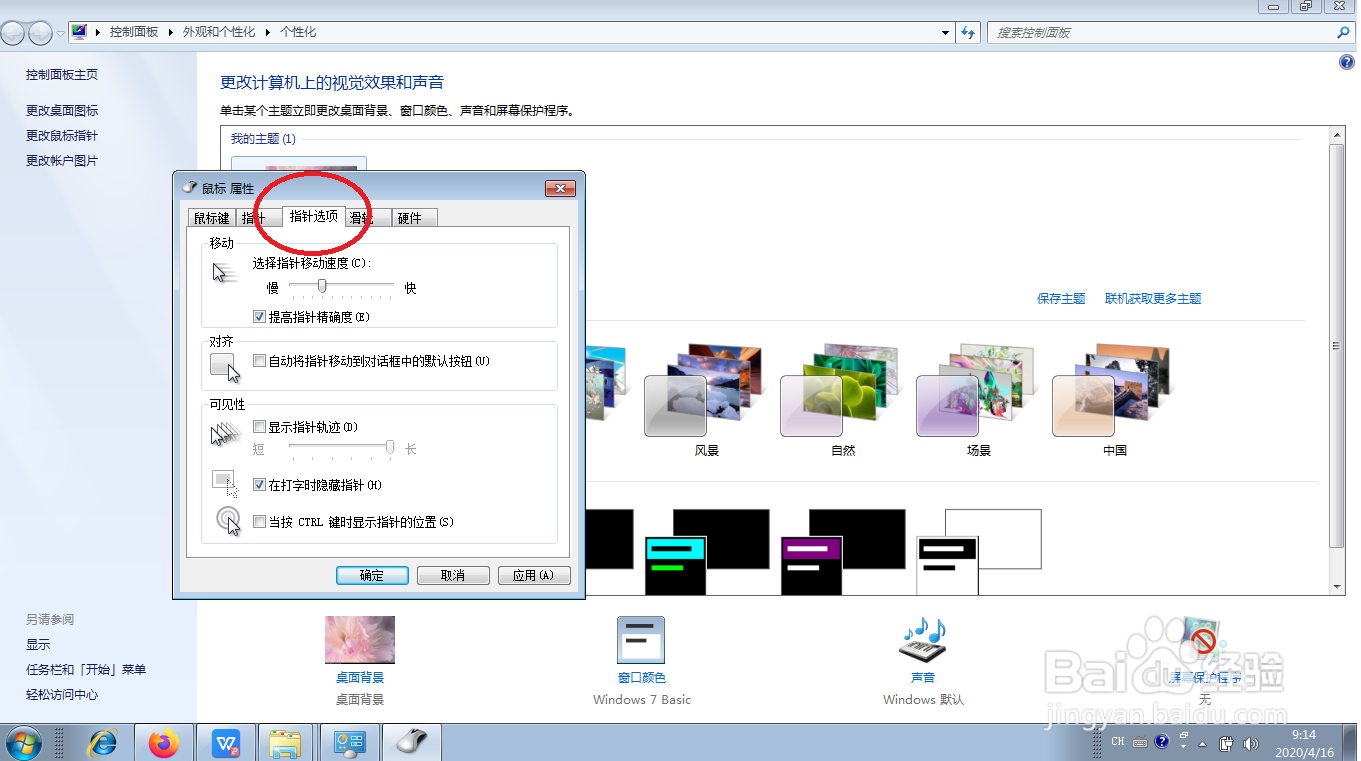Open 窗口颜色 (Window Color) settings icon
The image size is (1361, 761).
[x=641, y=640]
